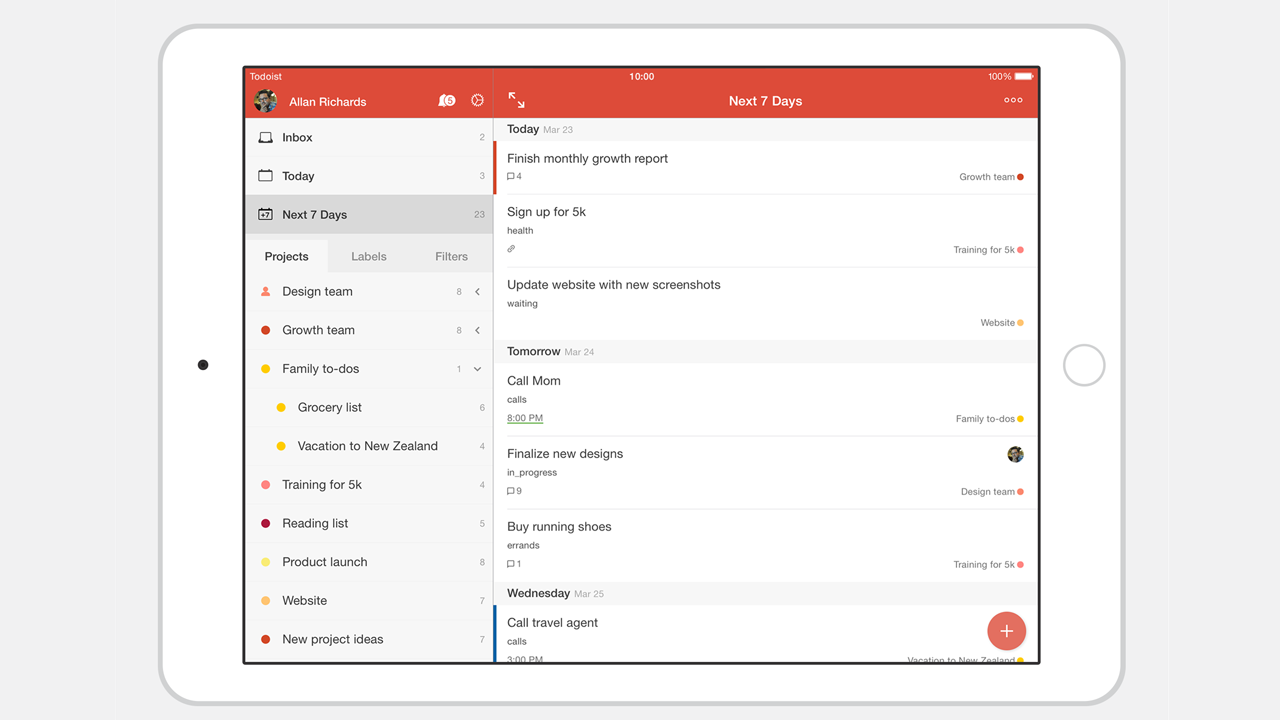Select Next 7 Days view

coord(369,214)
